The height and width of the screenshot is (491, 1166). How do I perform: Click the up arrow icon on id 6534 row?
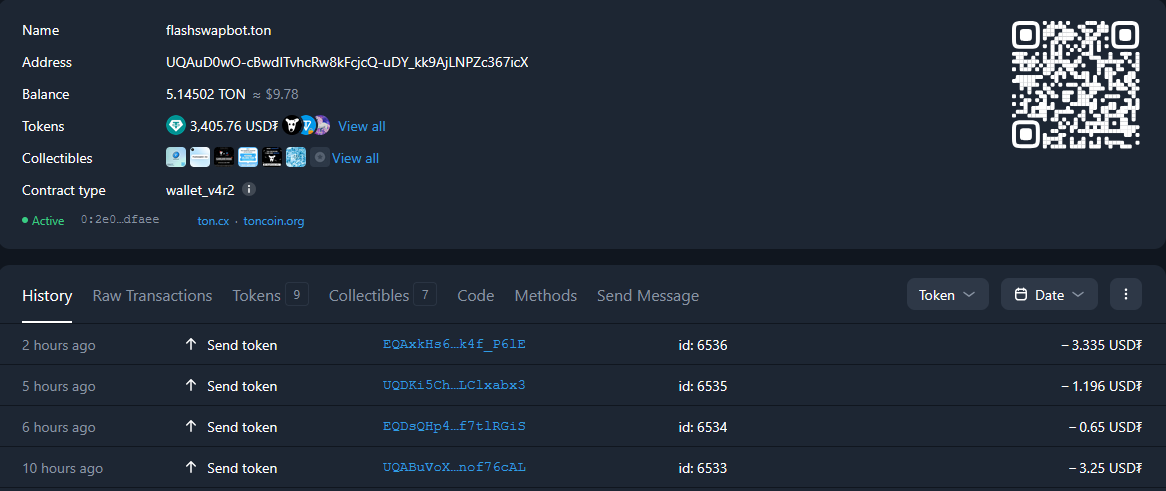[191, 427]
